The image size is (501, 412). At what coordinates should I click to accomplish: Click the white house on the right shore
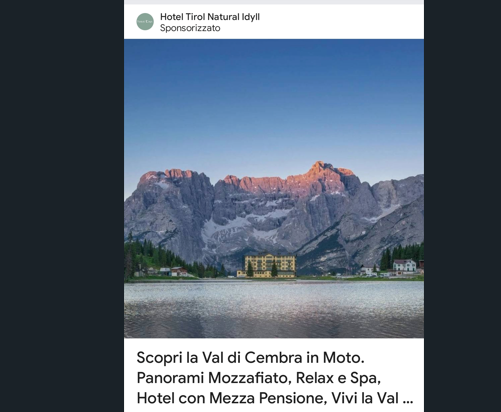(x=404, y=265)
